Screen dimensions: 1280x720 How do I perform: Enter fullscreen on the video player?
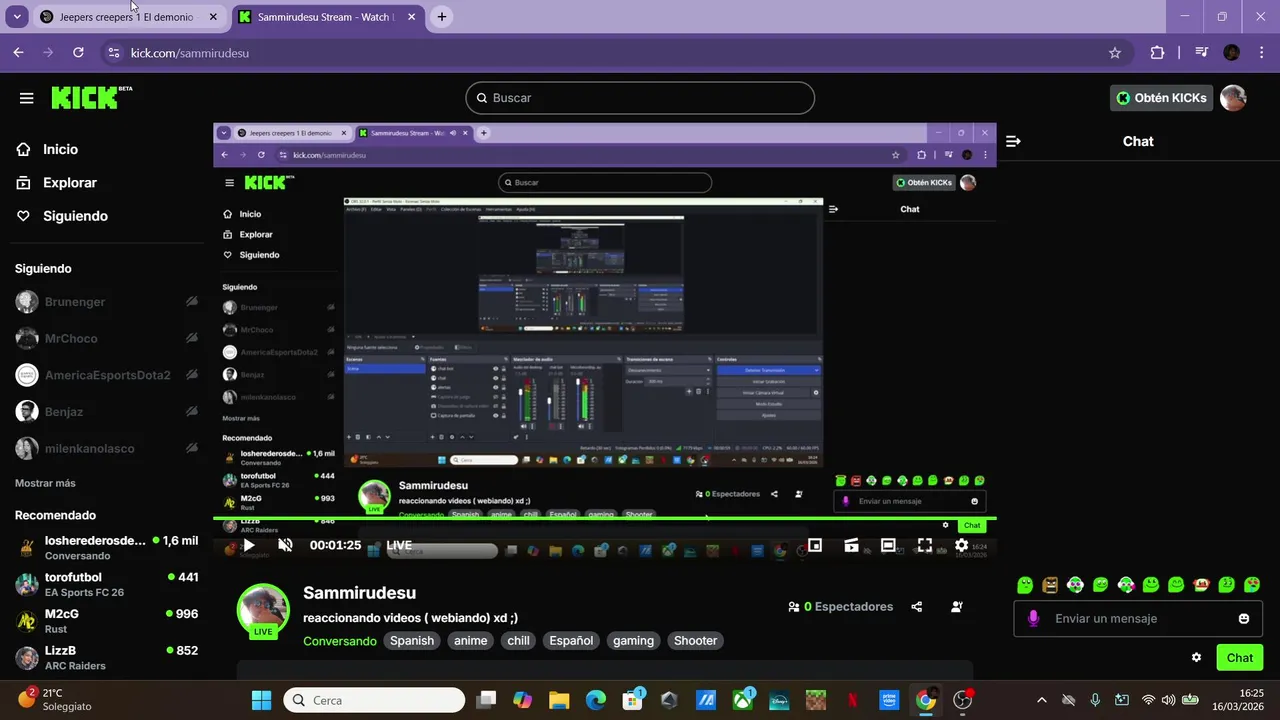[x=925, y=545]
